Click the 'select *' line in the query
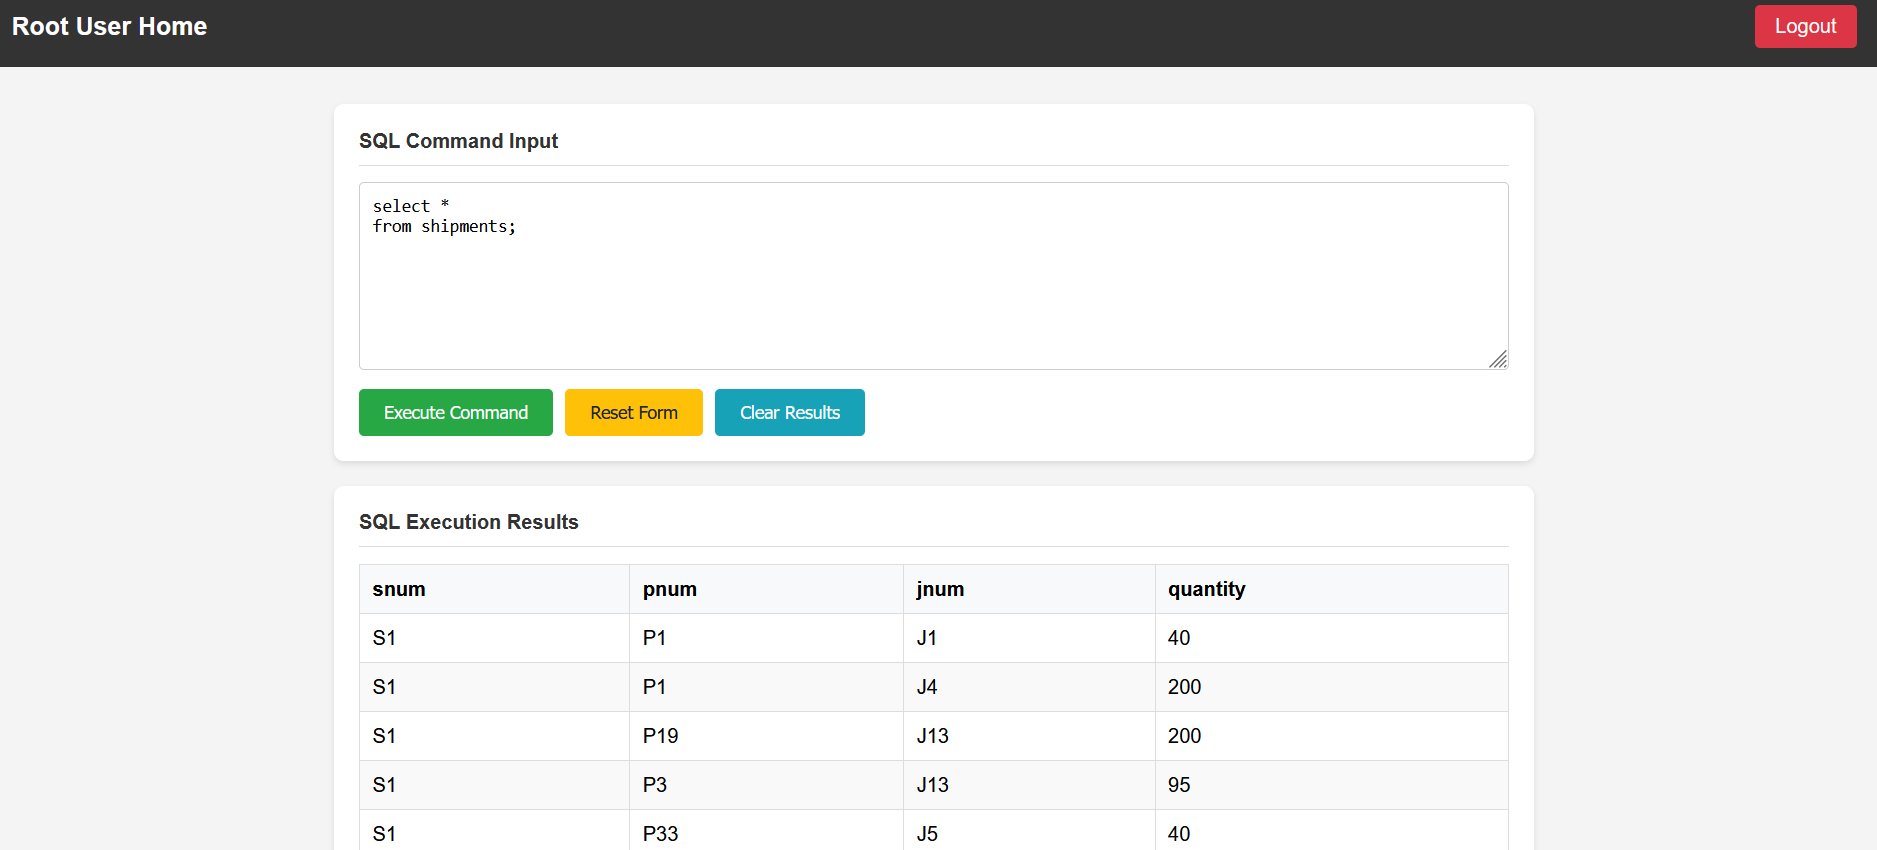The width and height of the screenshot is (1877, 850). [411, 206]
